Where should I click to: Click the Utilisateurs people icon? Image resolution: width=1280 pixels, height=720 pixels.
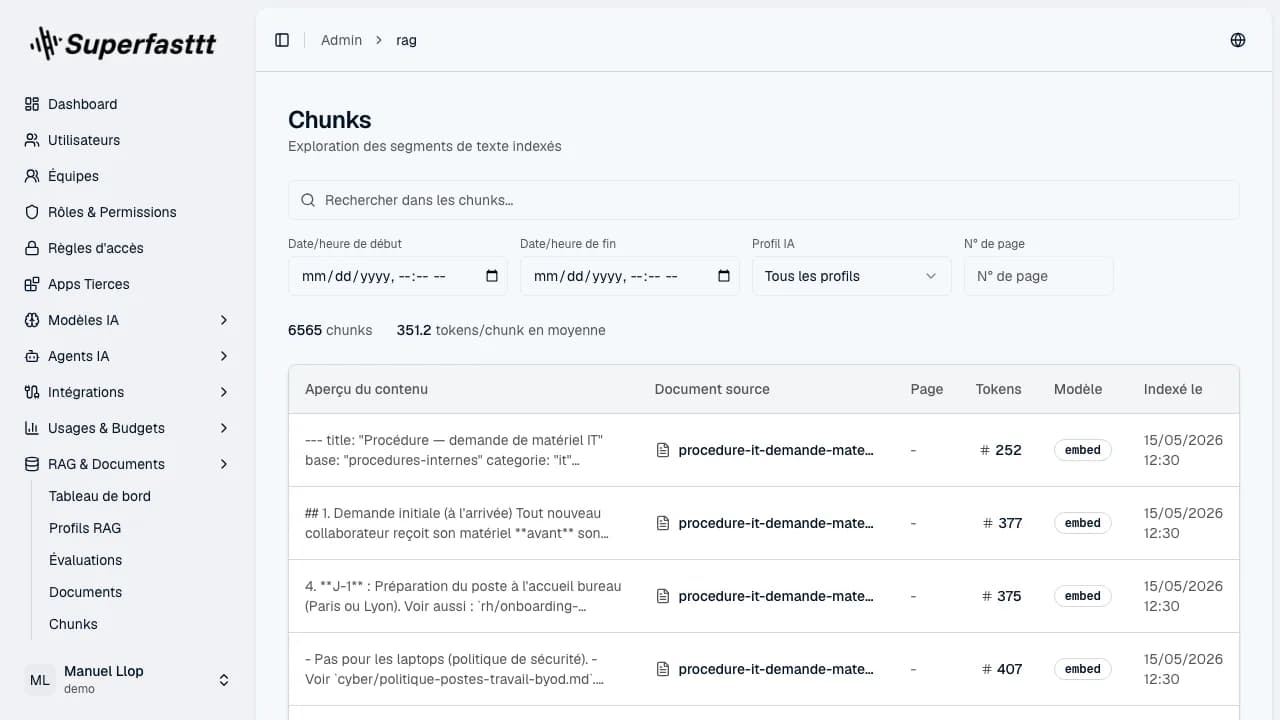[x=32, y=140]
